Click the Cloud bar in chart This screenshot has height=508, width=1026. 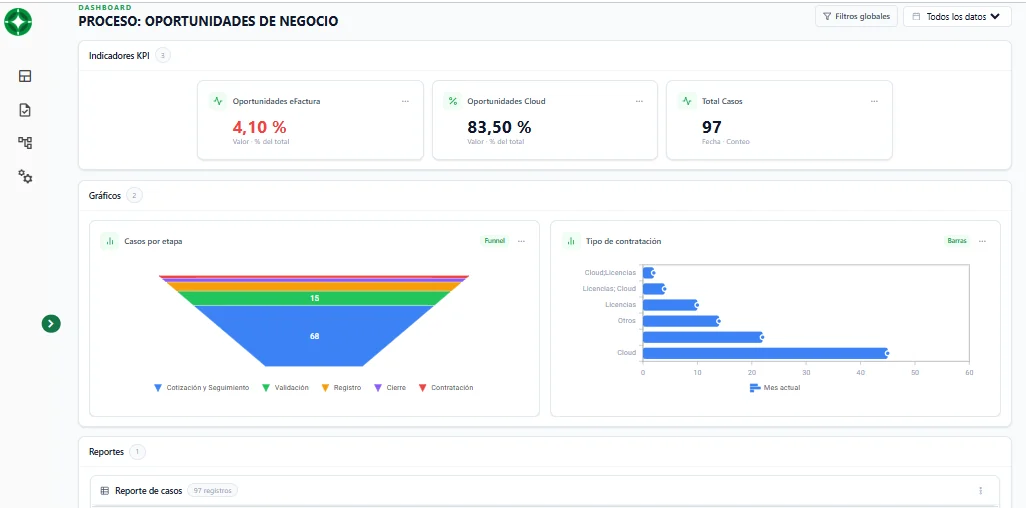[764, 354]
